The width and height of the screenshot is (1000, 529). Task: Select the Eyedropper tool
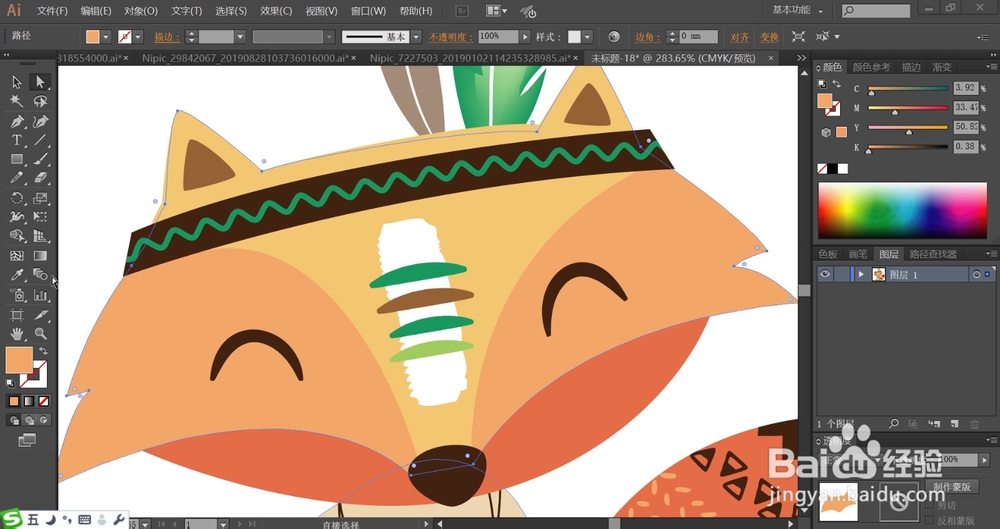17,275
